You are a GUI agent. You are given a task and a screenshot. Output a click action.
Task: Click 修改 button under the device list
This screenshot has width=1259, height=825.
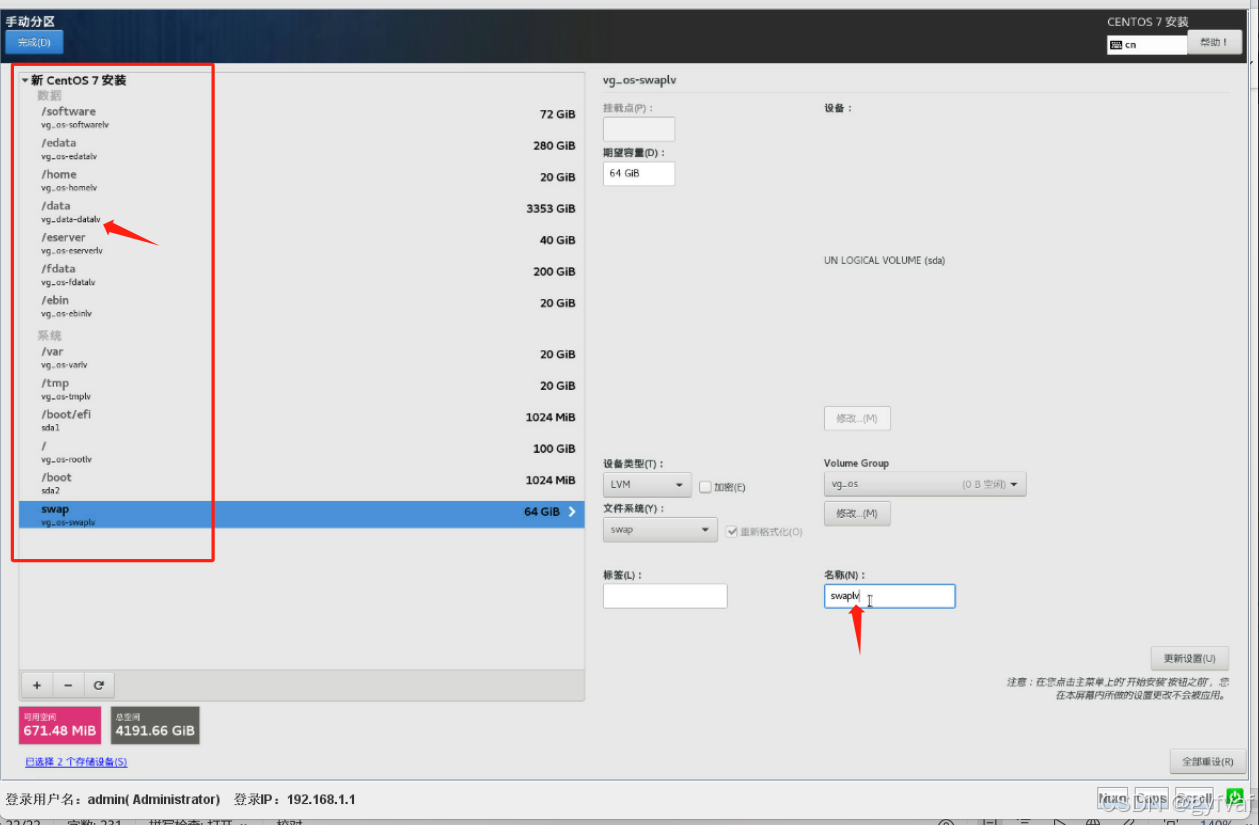pyautogui.click(x=857, y=418)
